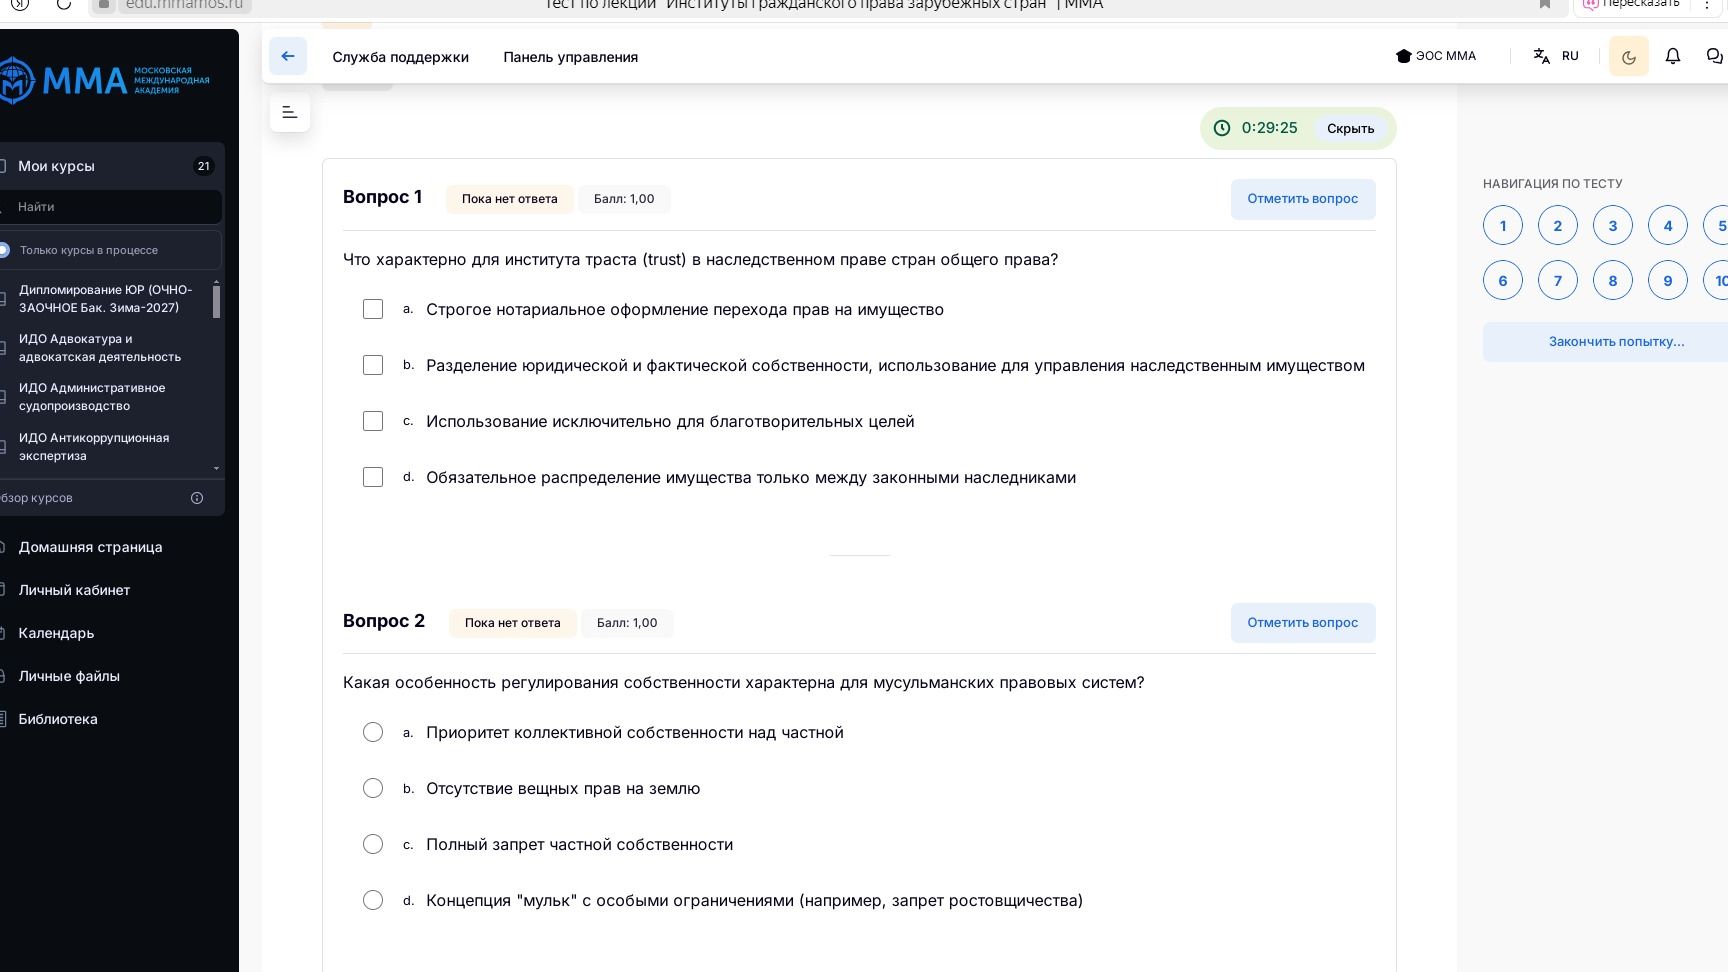Viewport: 1728px width, 972px height.
Task: Check answer a Строгое нотариальное оформление
Action: [x=373, y=309]
